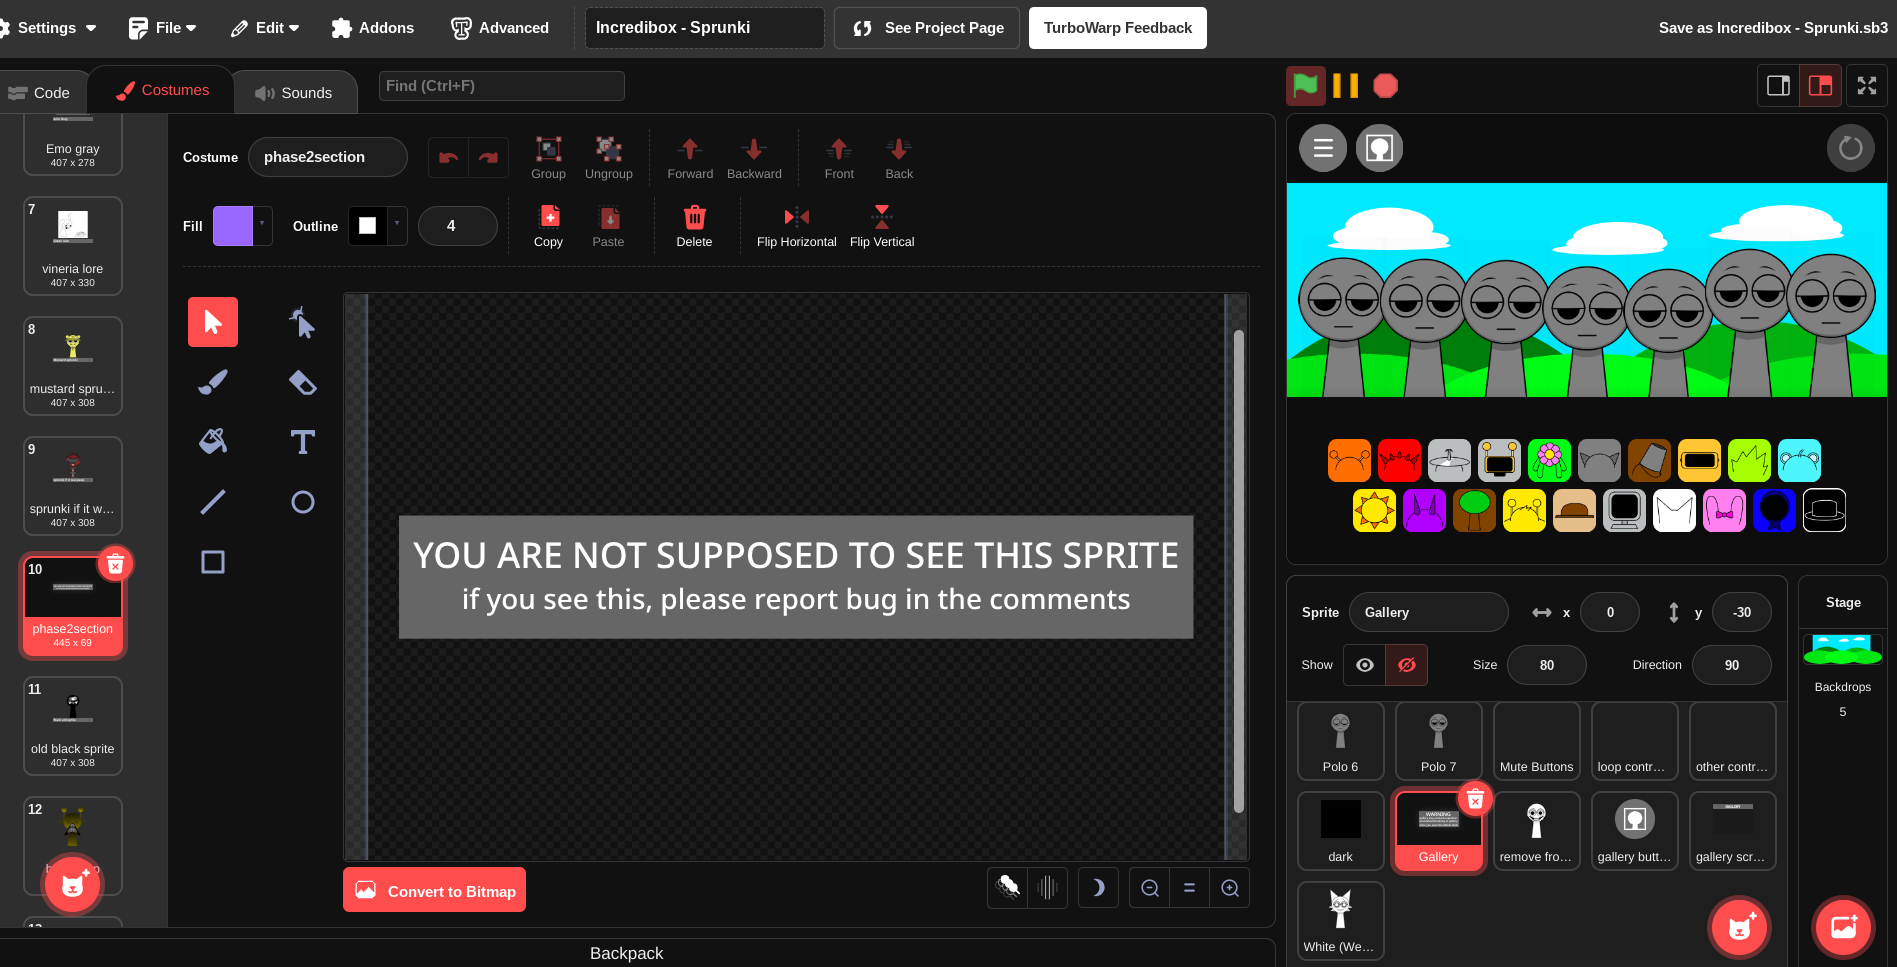1897x967 pixels.
Task: Click the Undo arrow
Action: point(449,157)
